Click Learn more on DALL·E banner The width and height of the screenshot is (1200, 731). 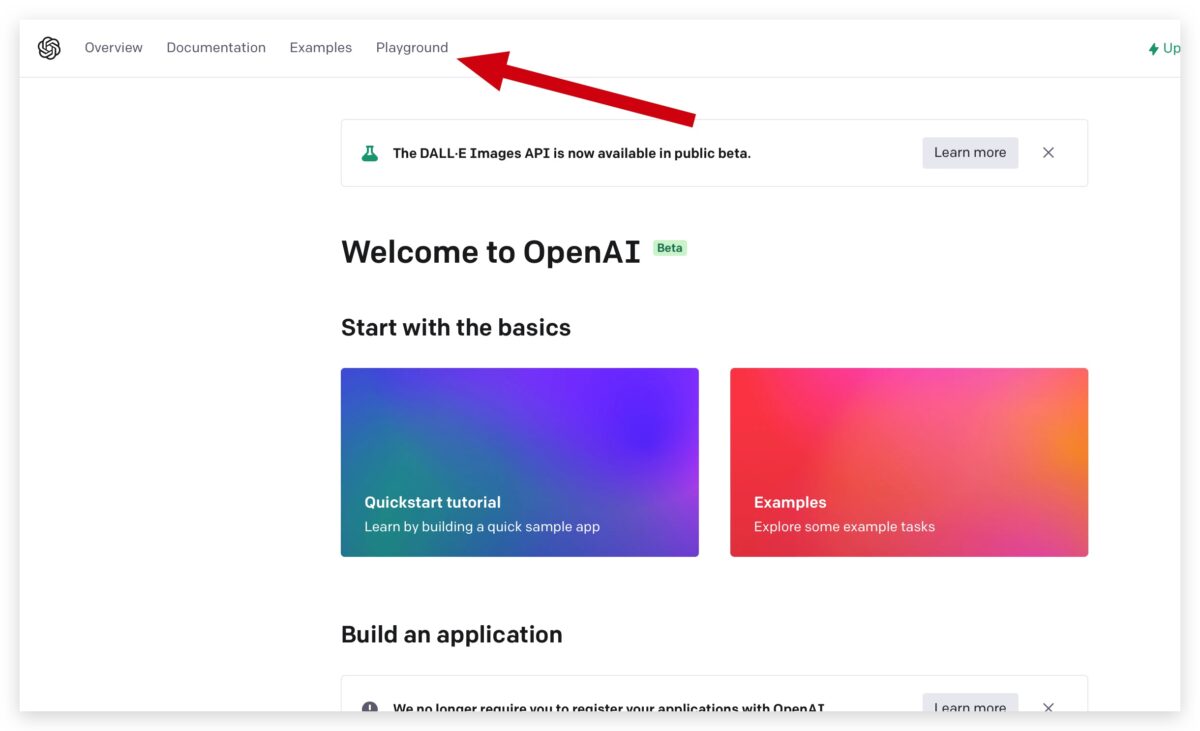[x=970, y=153]
